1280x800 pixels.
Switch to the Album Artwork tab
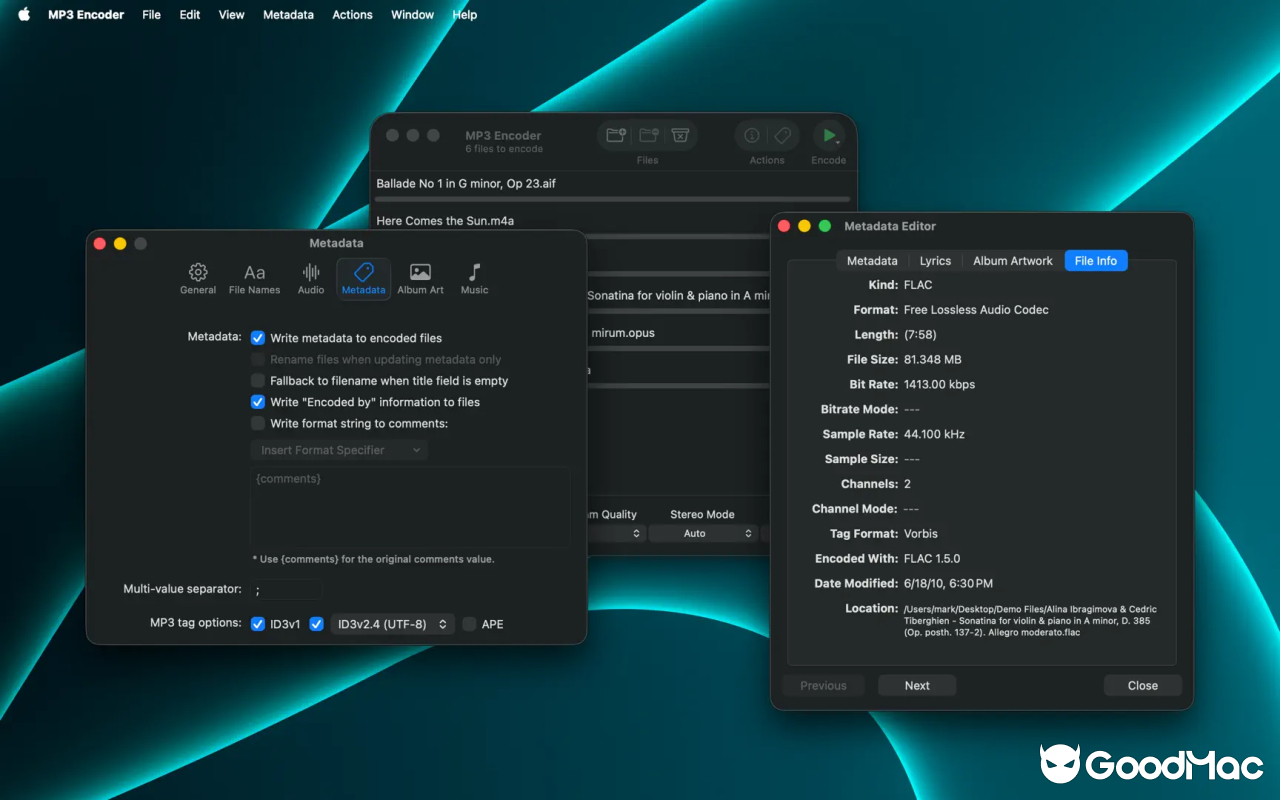click(x=1013, y=261)
